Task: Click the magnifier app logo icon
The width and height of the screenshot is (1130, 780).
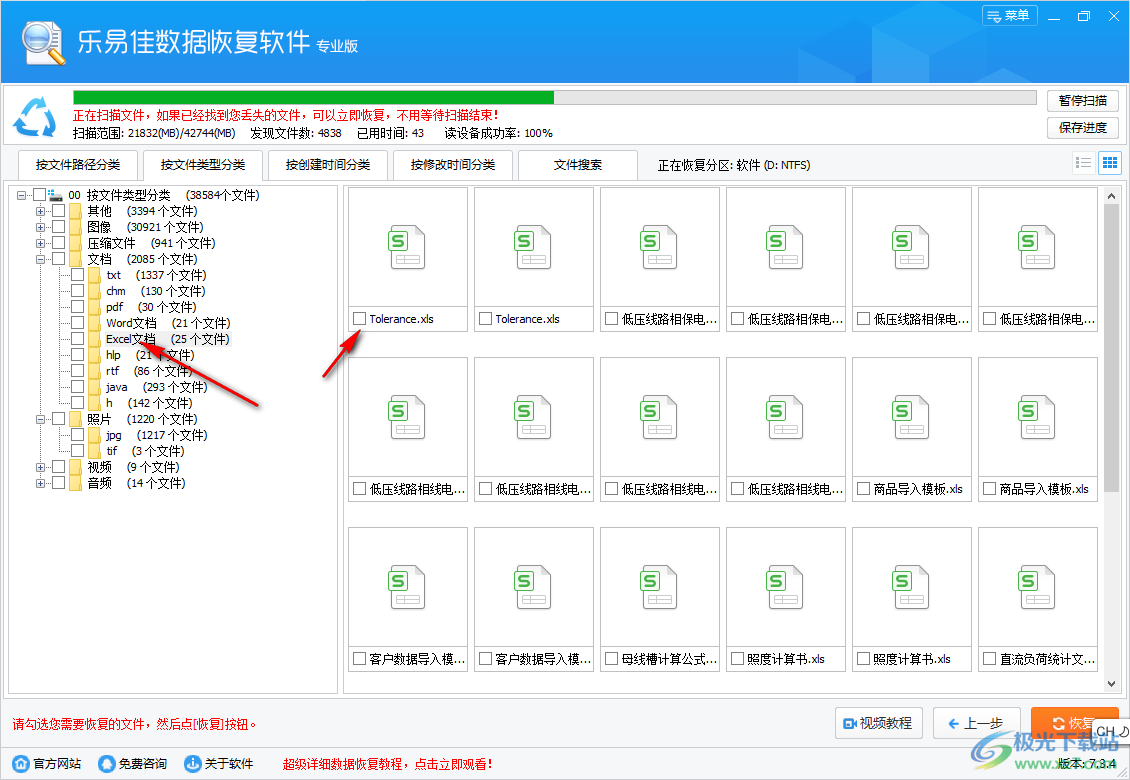Action: pyautogui.click(x=43, y=43)
